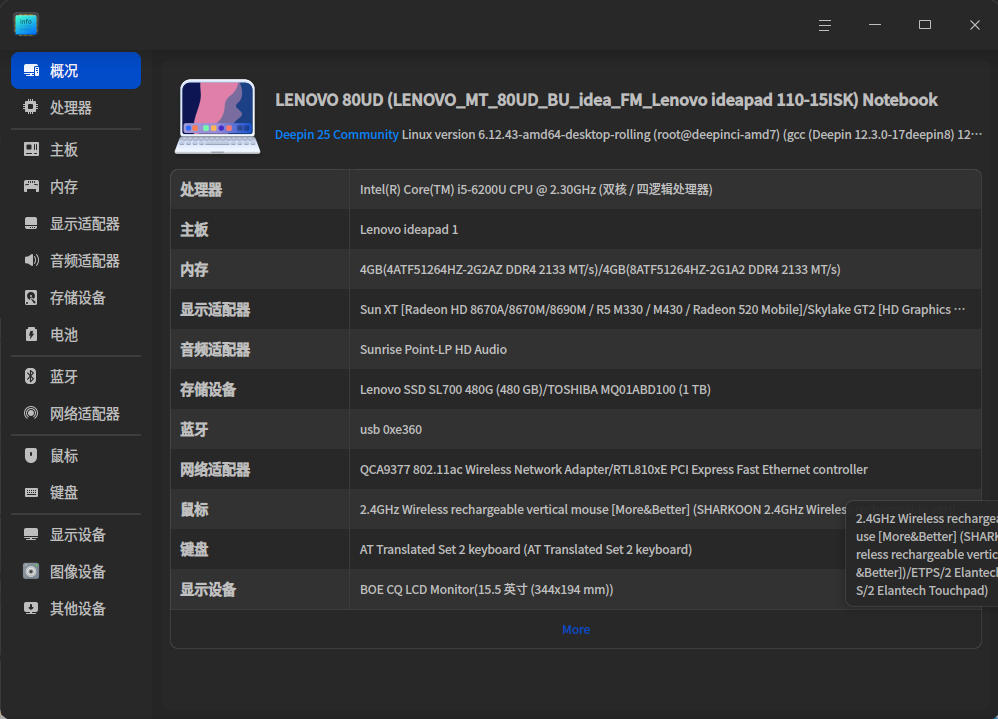Image resolution: width=998 pixels, height=719 pixels.
Task: Click the 鼠标 mouse icon in sidebar
Action: click(31, 455)
